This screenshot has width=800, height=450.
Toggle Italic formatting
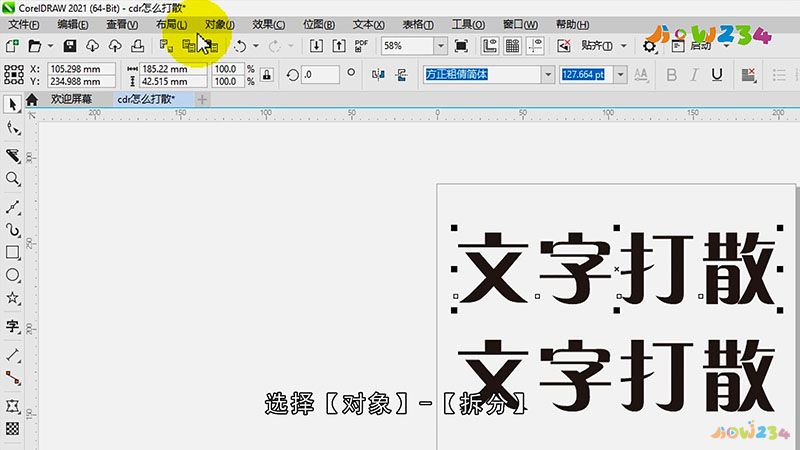pos(694,75)
